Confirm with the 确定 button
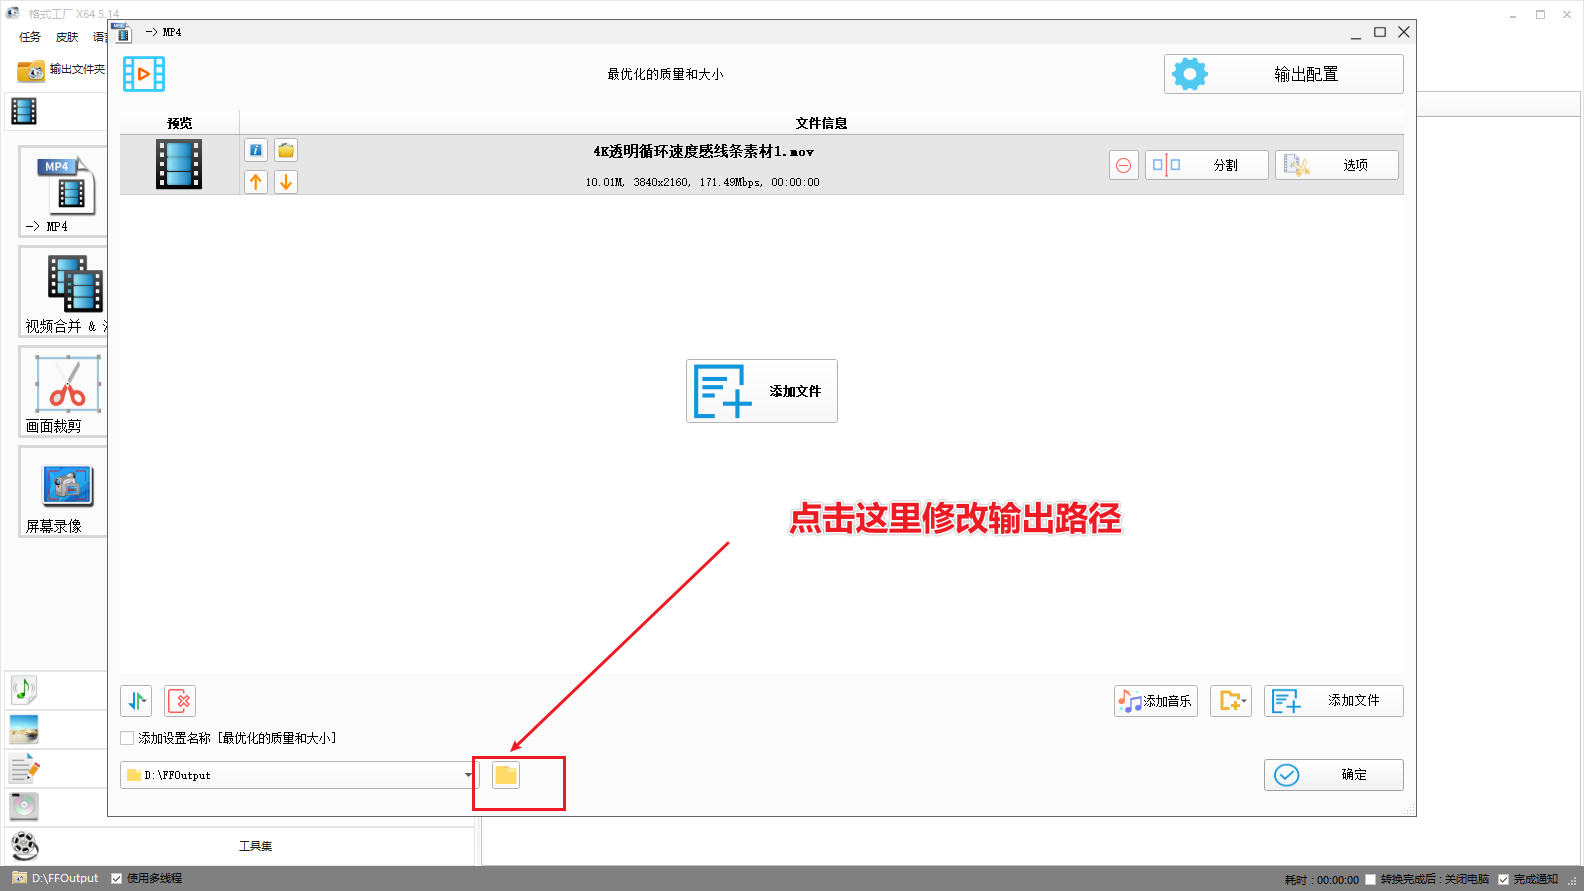 [x=1334, y=775]
